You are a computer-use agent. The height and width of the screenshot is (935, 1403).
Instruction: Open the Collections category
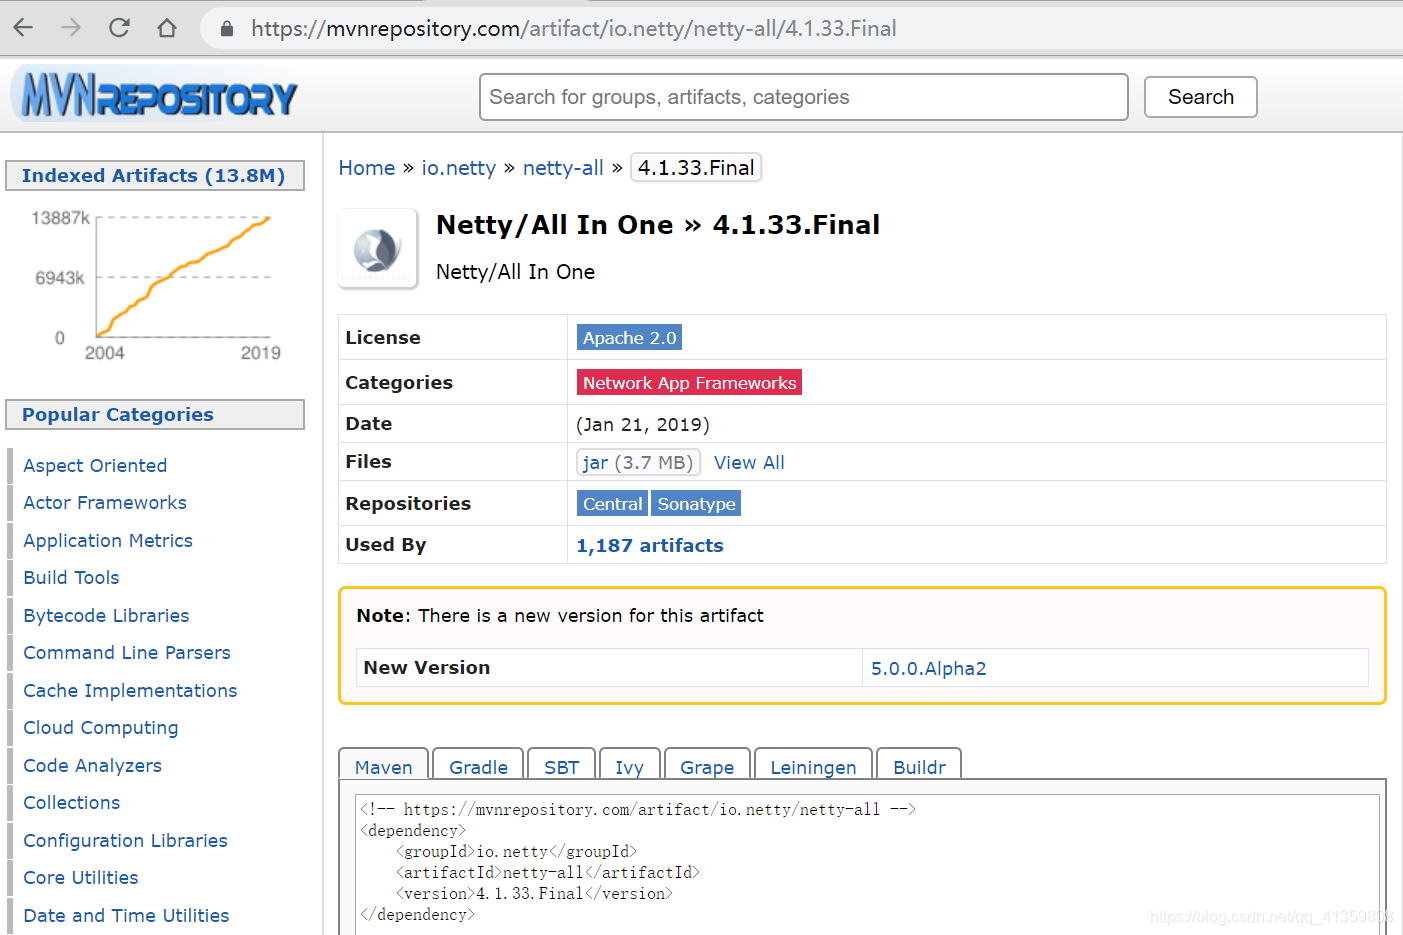[x=71, y=803]
